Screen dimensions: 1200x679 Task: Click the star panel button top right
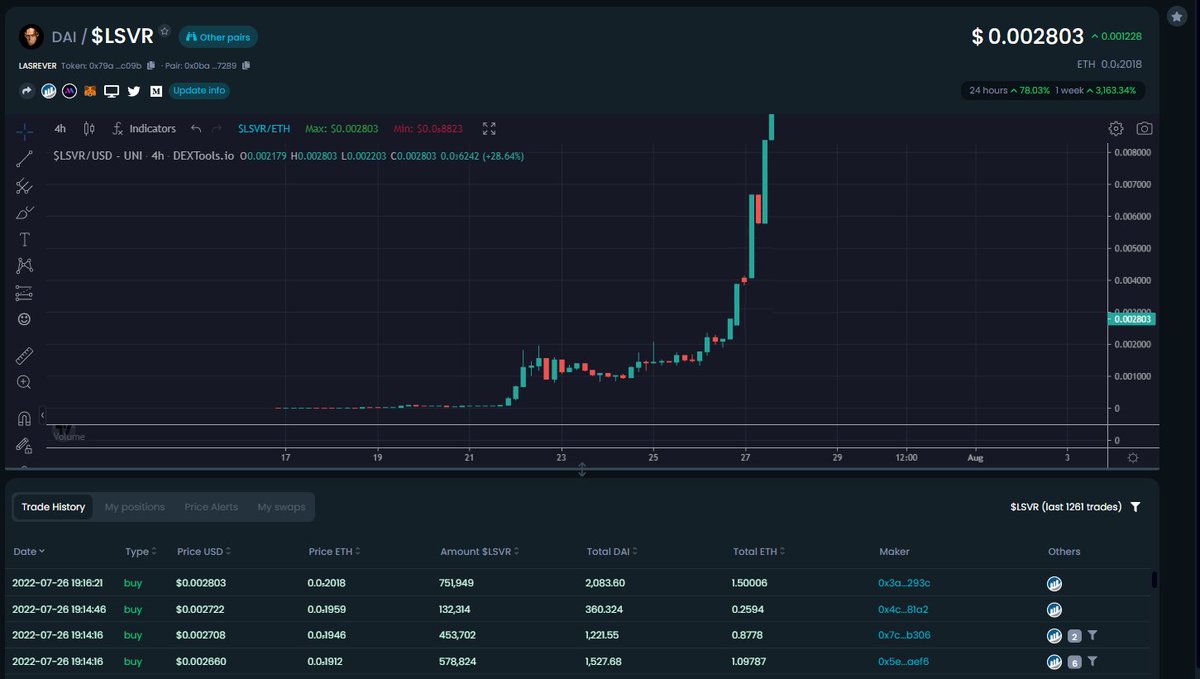1177,18
